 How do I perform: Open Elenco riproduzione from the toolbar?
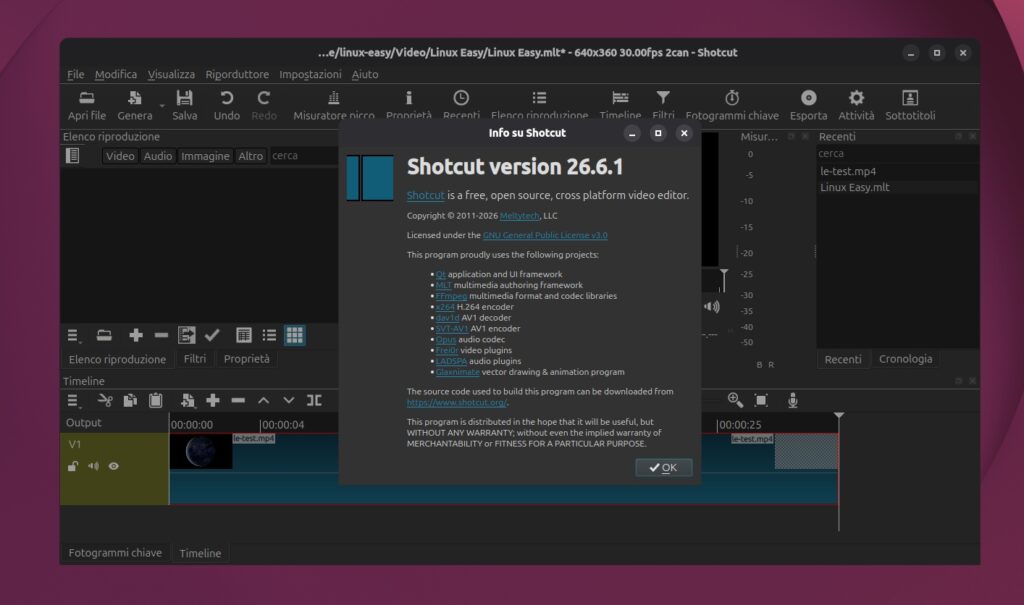[539, 105]
